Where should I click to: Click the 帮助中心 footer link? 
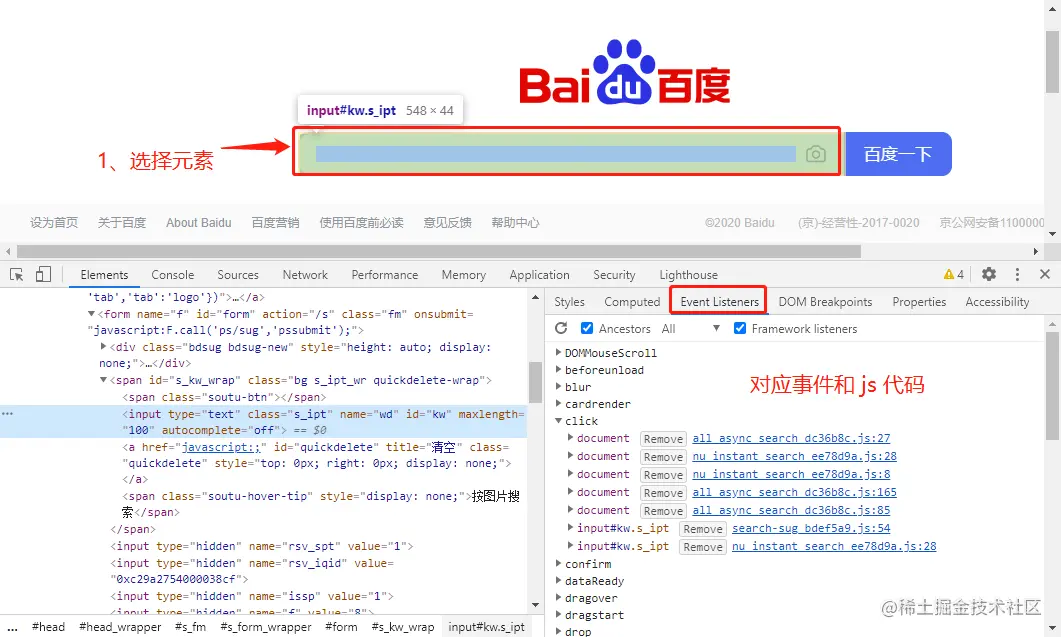tap(515, 223)
